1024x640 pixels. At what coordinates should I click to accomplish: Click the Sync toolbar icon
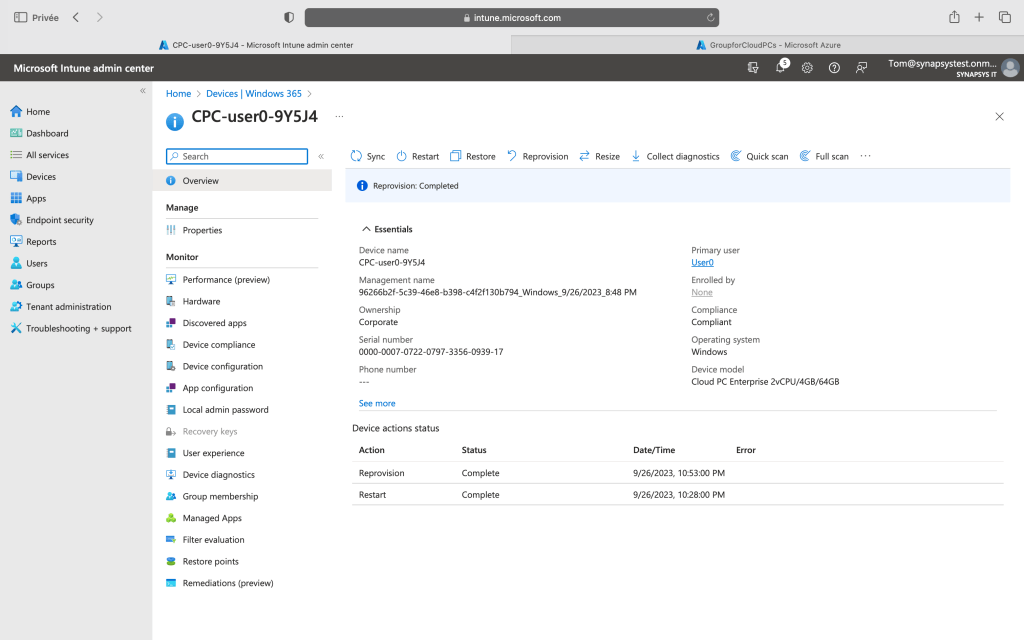(x=356, y=156)
